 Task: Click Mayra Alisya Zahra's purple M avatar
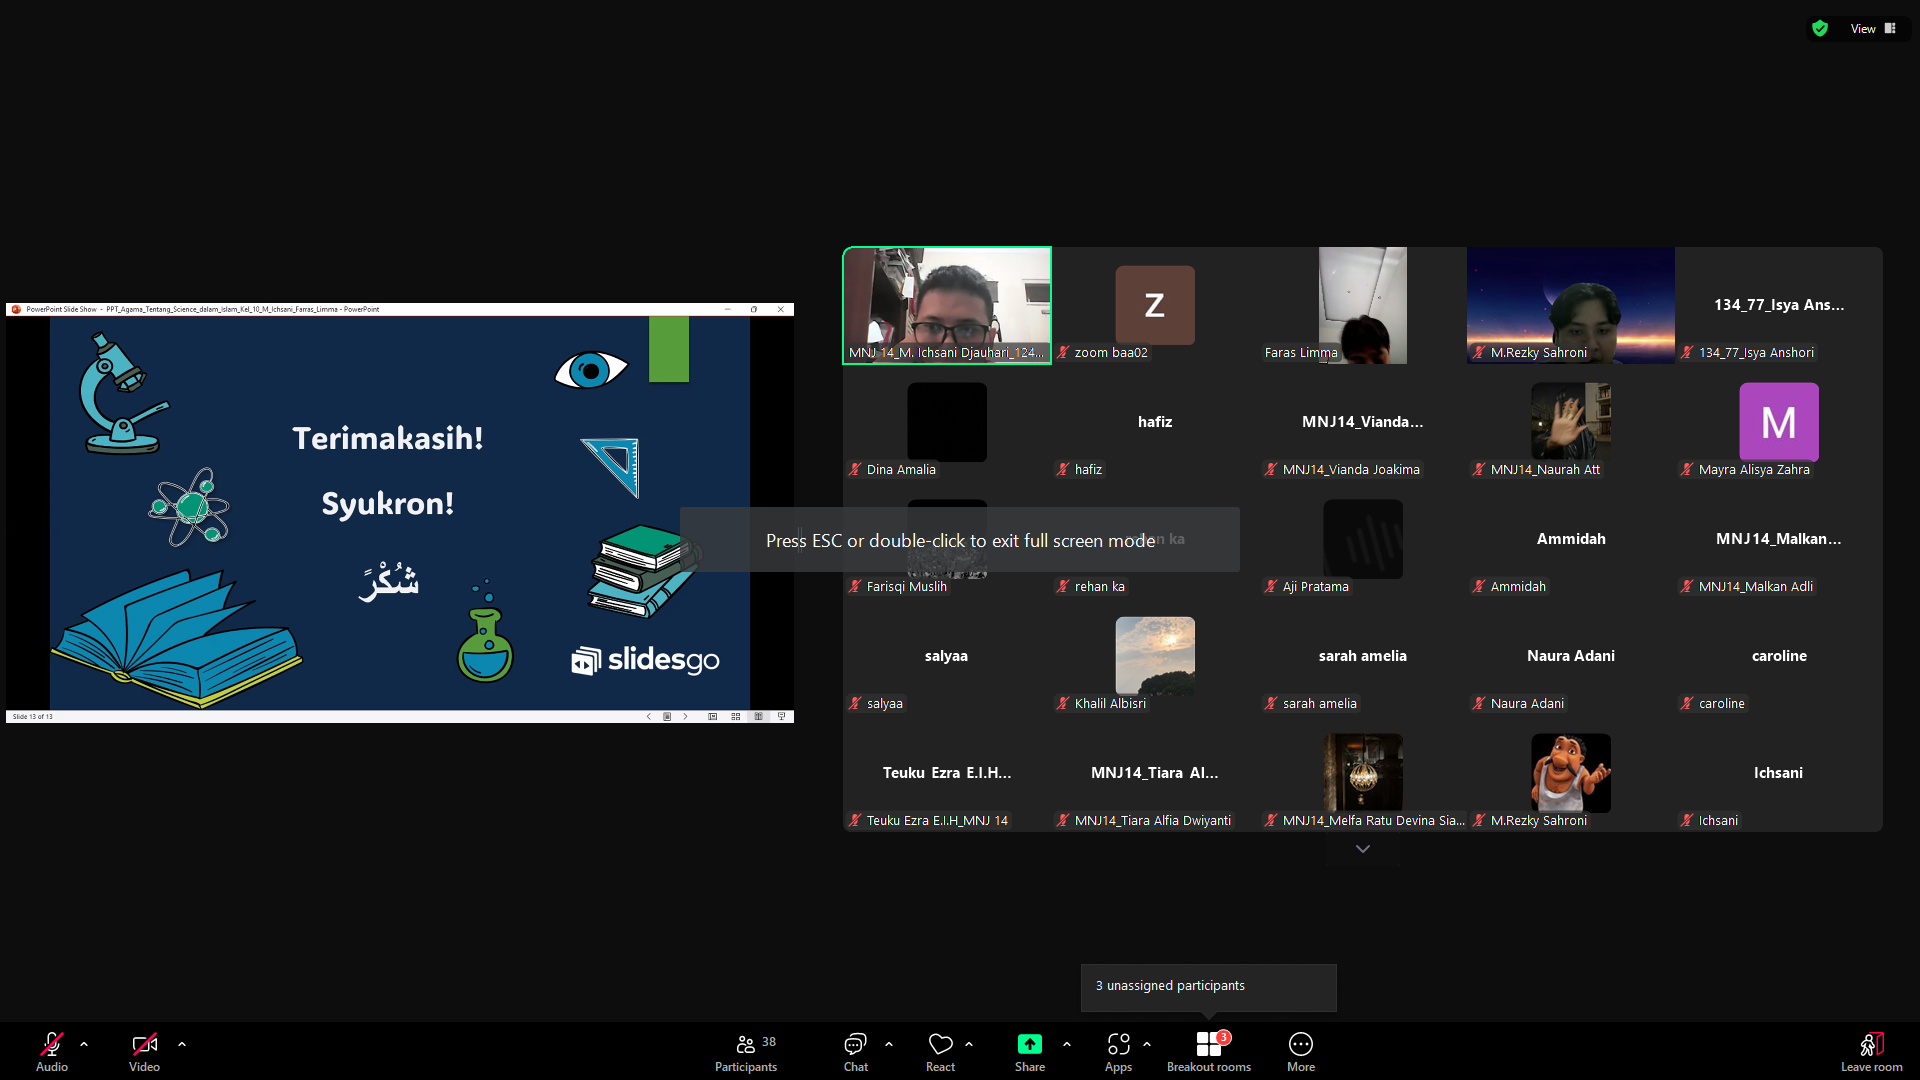1779,422
